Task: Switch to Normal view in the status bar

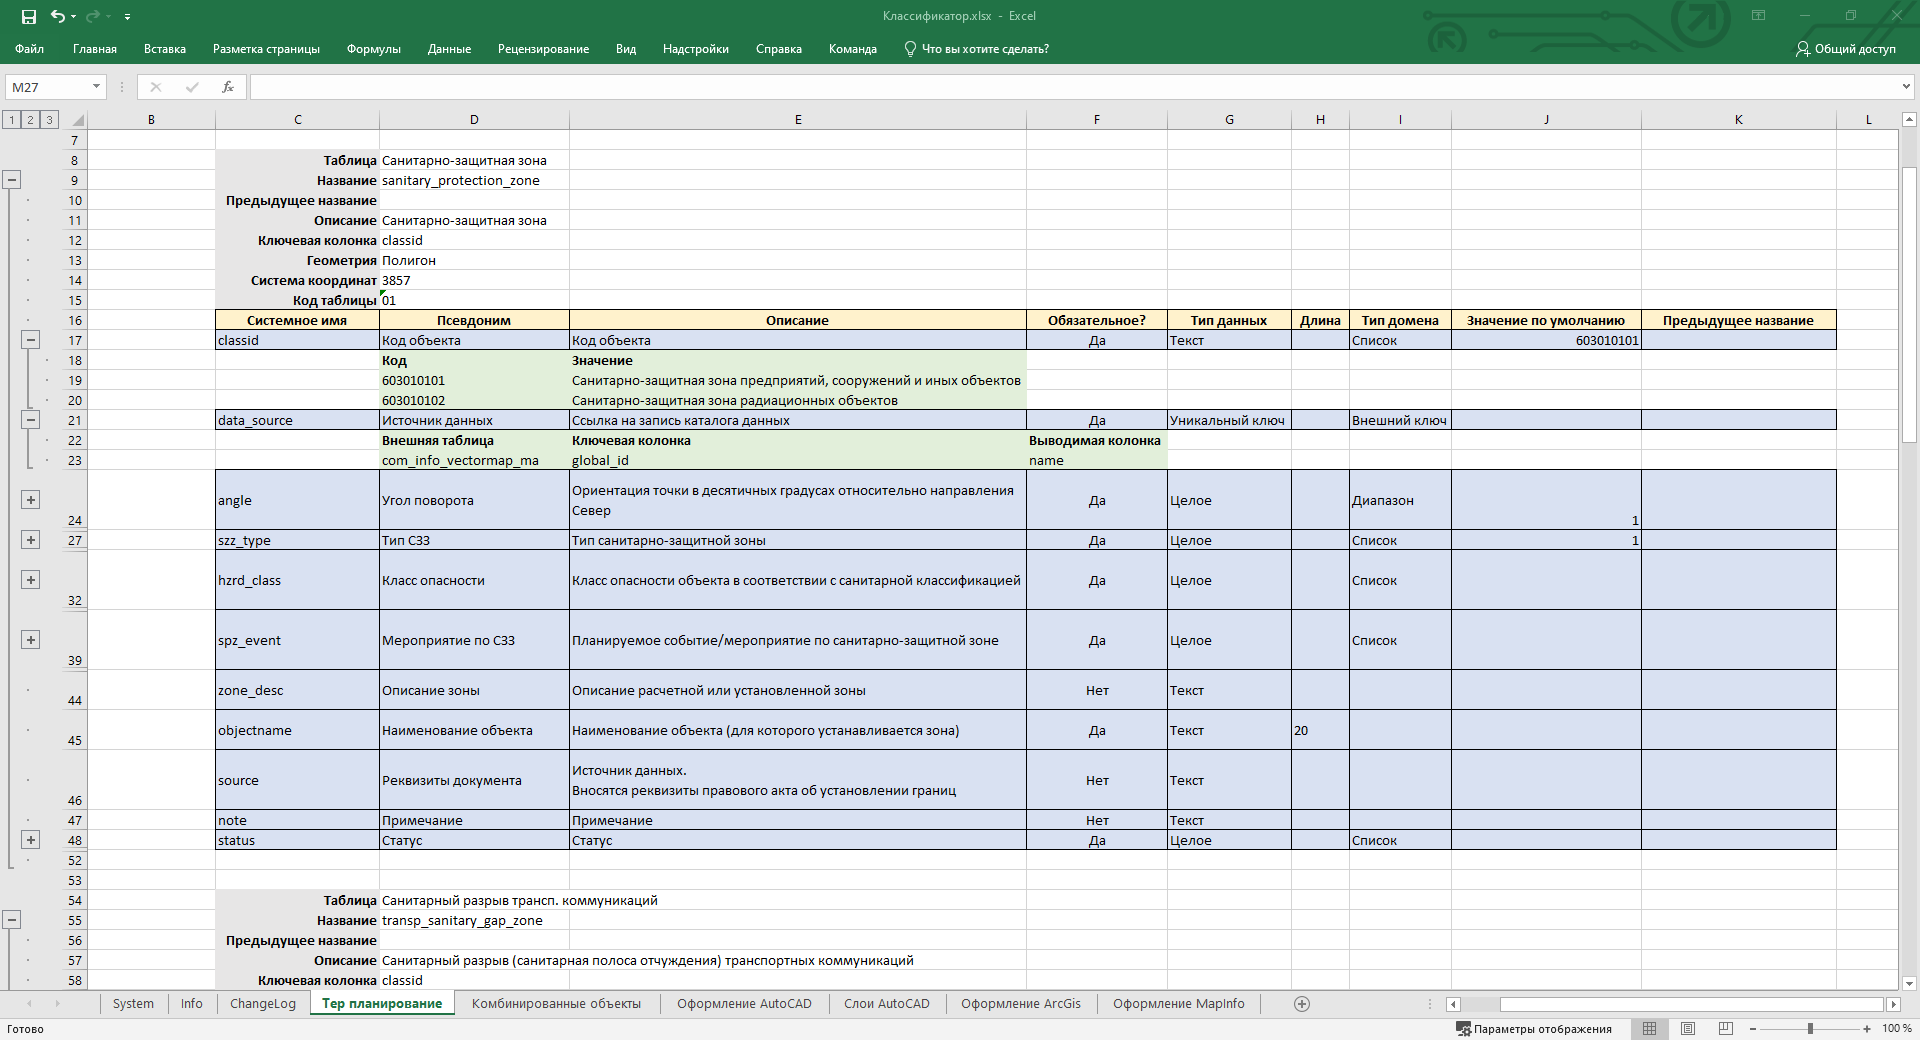Action: [1650, 1029]
